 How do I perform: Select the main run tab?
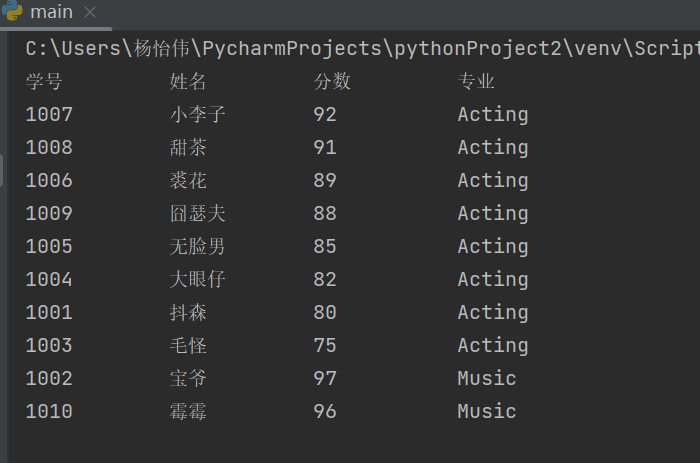[x=51, y=13]
